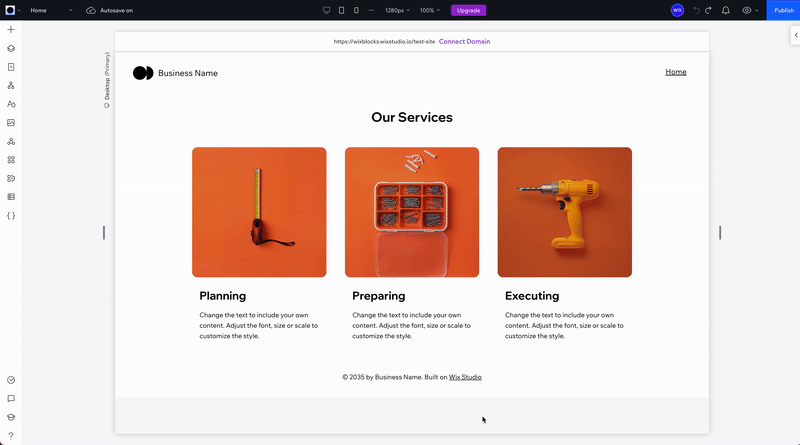This screenshot has height=445, width=800.
Task: Click the Autosave on label
Action: point(116,10)
